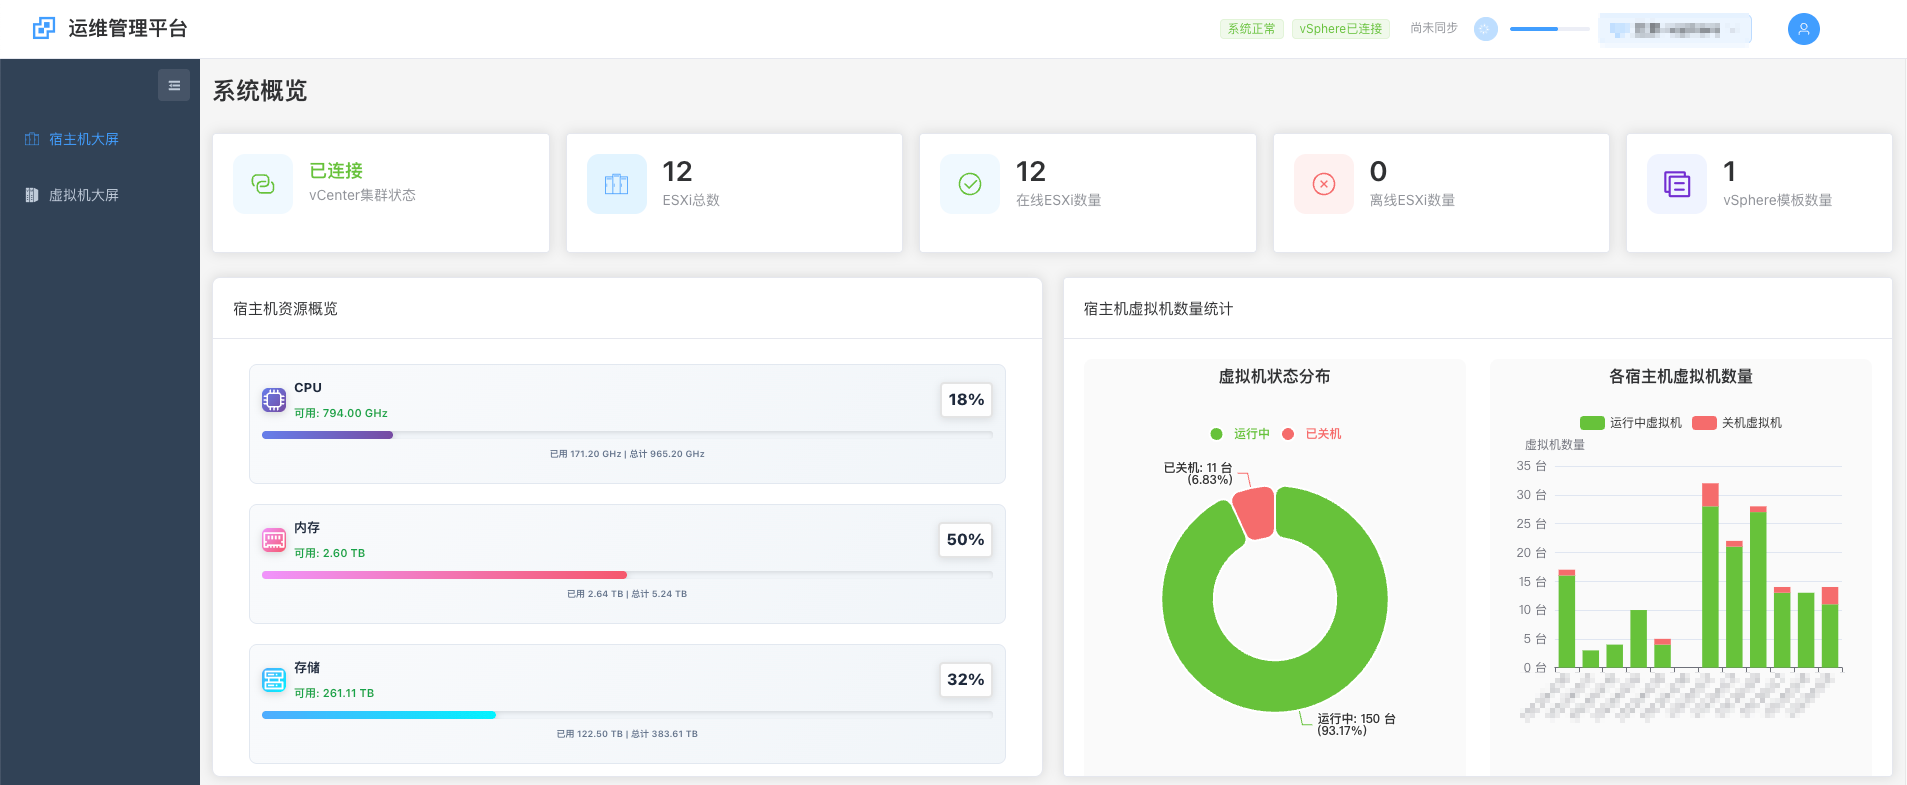Click the sync loading spinner button
1907x785 pixels.
1485,29
